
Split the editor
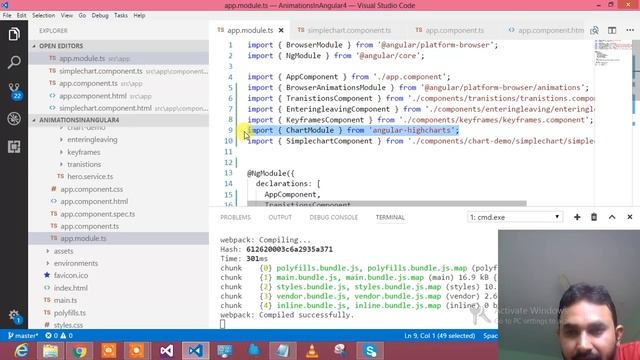click(x=612, y=30)
